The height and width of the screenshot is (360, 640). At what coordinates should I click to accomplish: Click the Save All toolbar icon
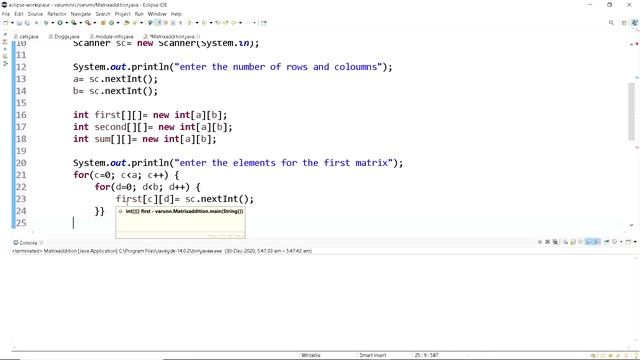(27, 23)
